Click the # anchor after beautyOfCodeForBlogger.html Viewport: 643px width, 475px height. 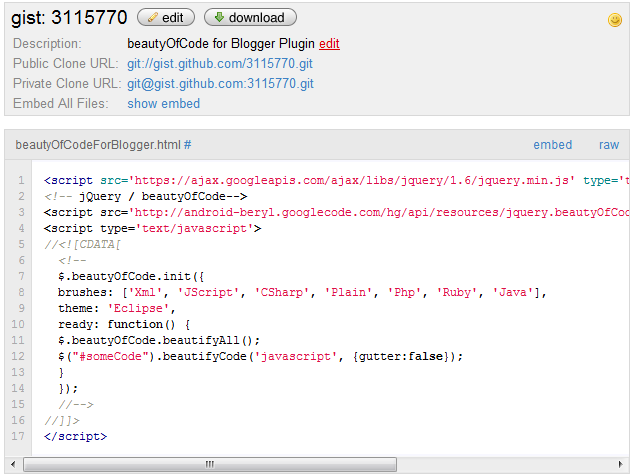pos(187,145)
